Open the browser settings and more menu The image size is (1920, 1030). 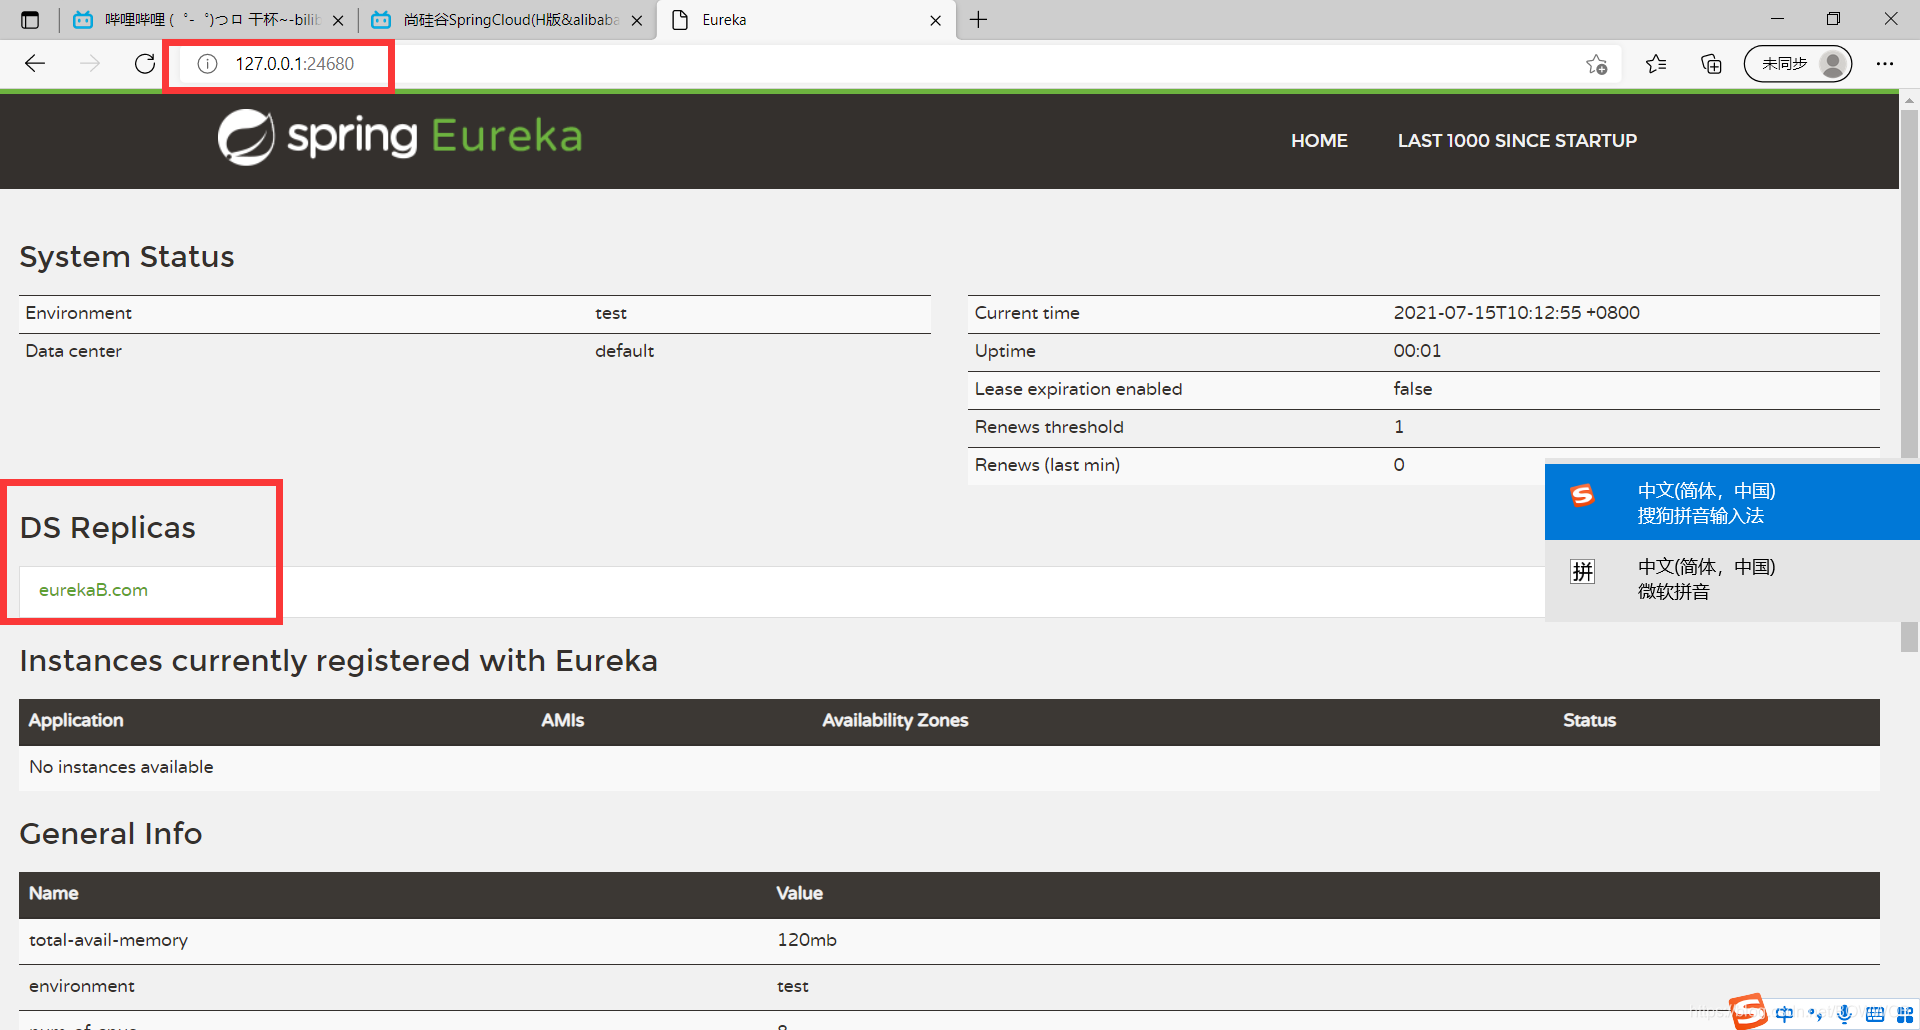point(1885,64)
